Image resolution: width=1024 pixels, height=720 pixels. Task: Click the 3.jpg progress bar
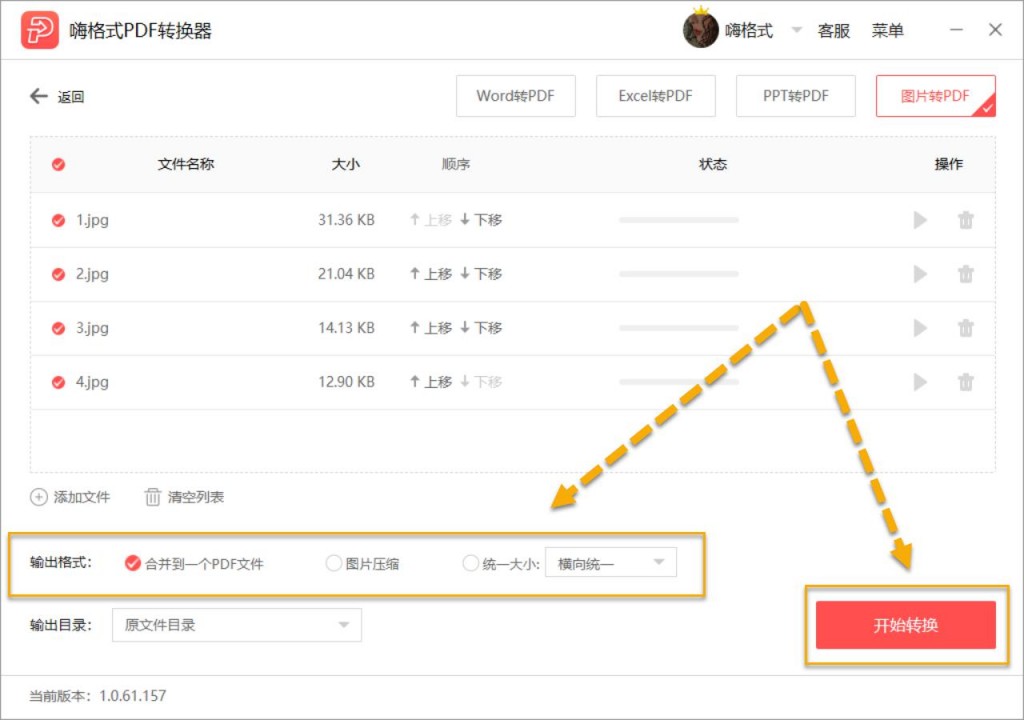coord(679,328)
